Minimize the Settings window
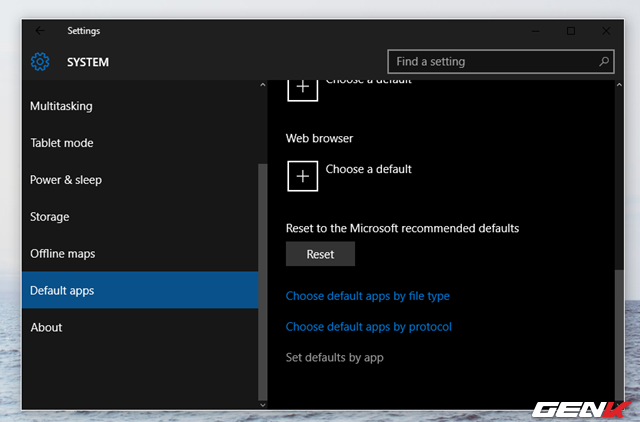640x422 pixels. point(536,31)
